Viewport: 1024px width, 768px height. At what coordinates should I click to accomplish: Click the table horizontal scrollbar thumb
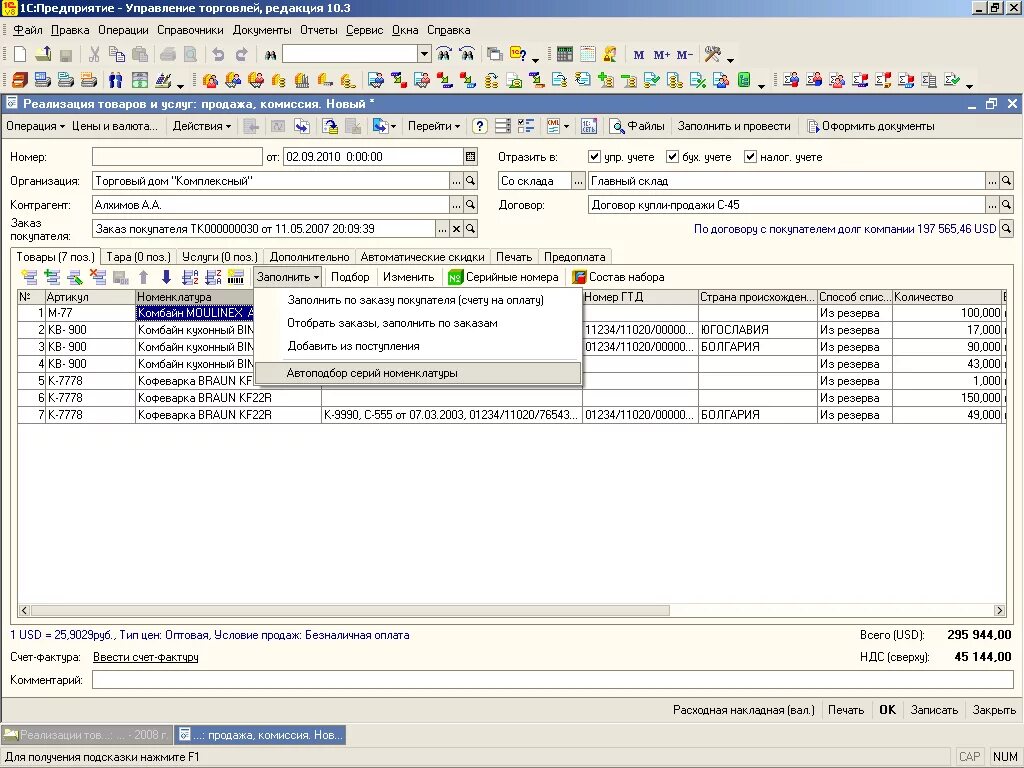point(350,611)
